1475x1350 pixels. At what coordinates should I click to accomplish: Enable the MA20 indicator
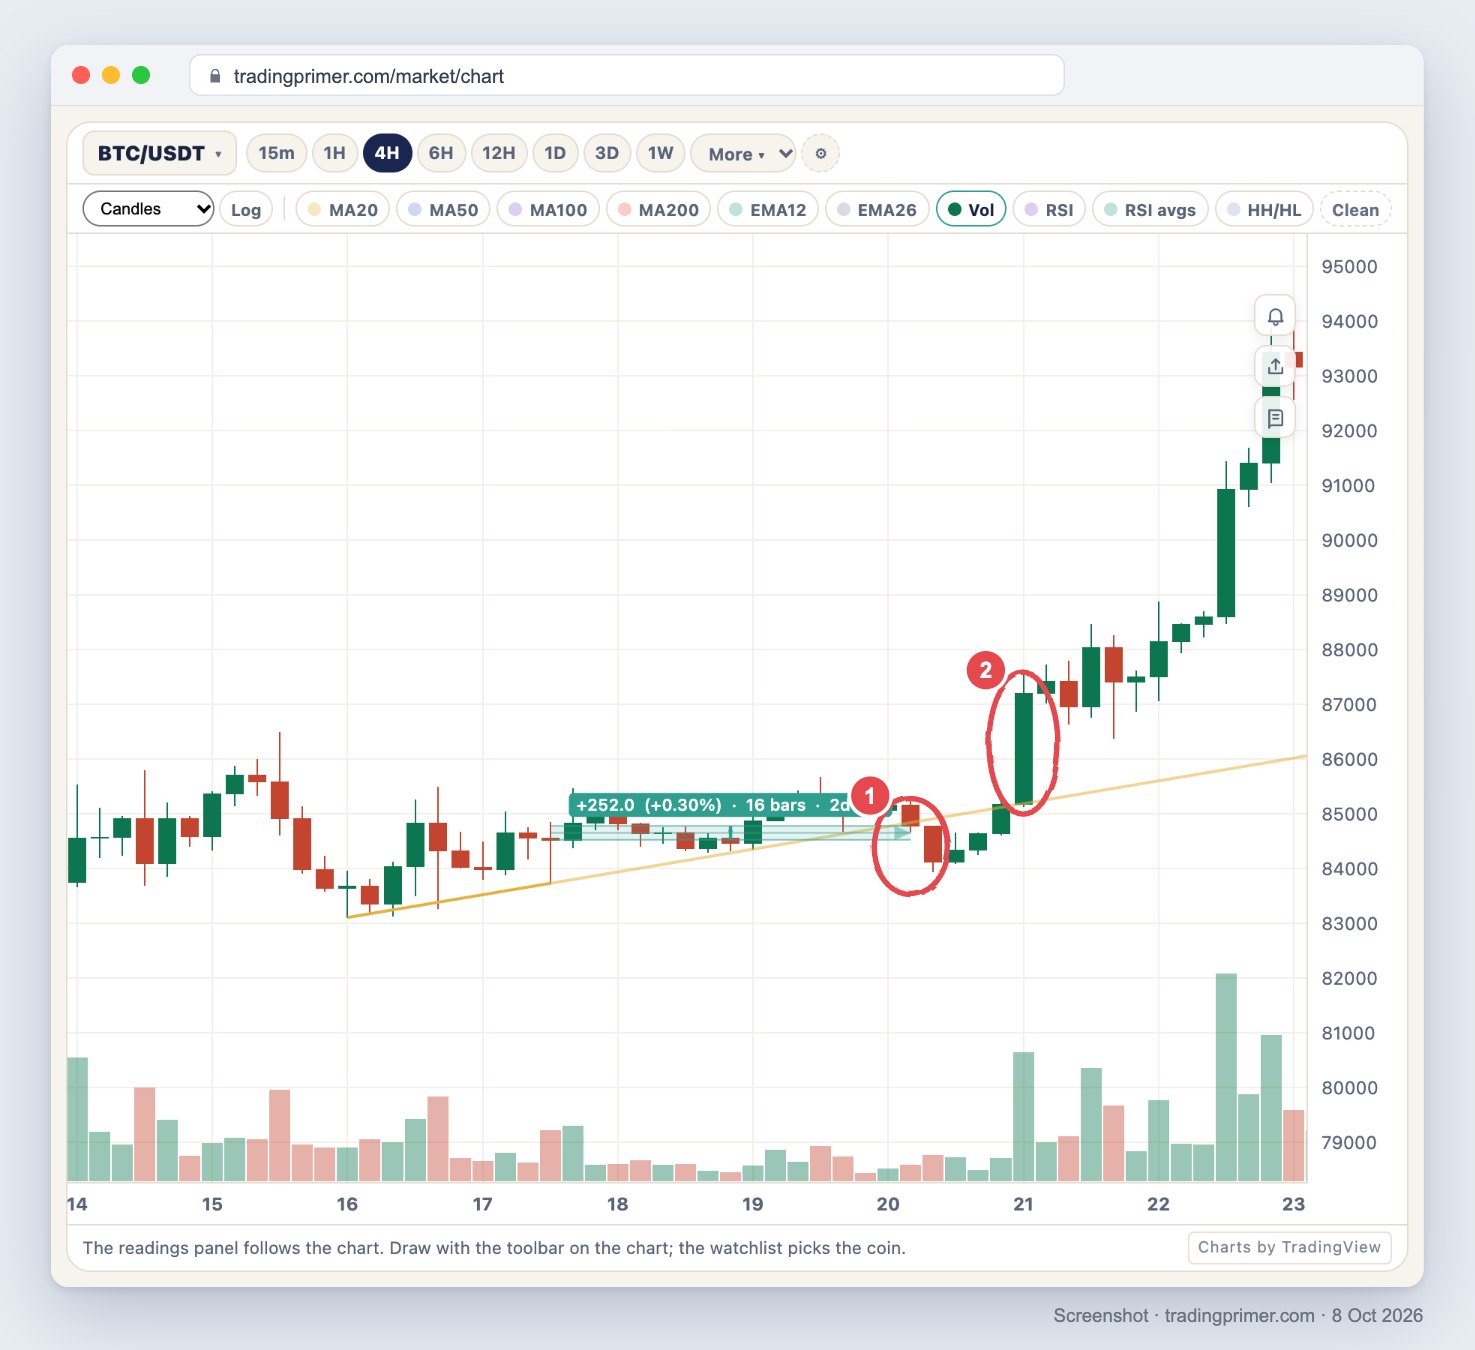343,210
